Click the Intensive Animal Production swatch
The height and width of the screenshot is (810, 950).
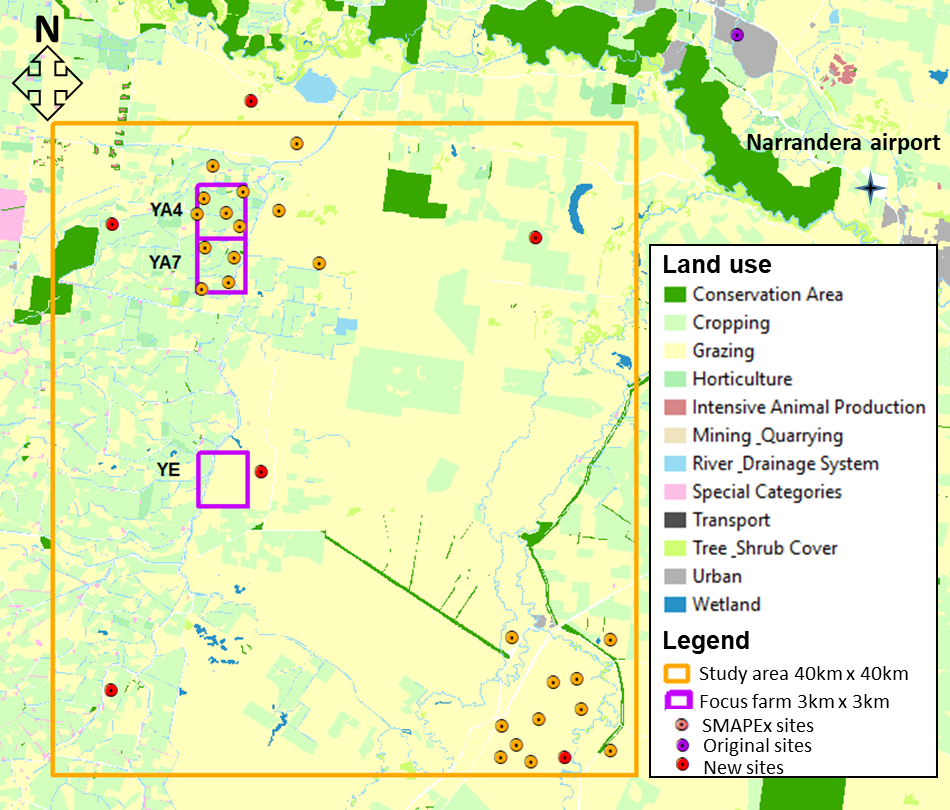[675, 407]
